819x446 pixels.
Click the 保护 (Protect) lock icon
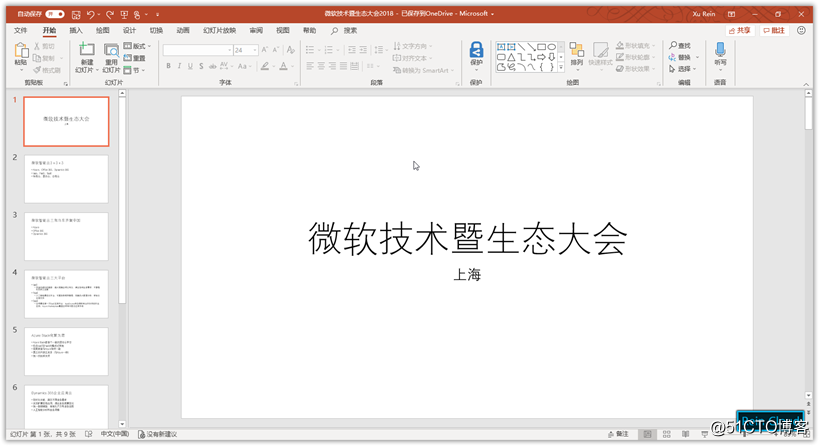476,51
